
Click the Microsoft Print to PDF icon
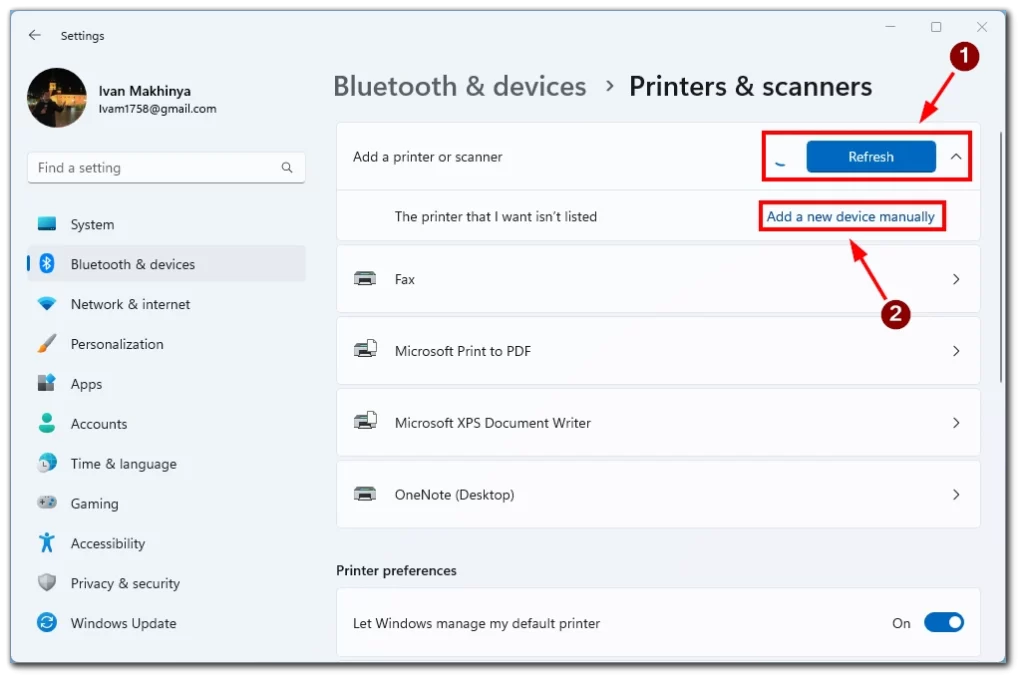[365, 349]
